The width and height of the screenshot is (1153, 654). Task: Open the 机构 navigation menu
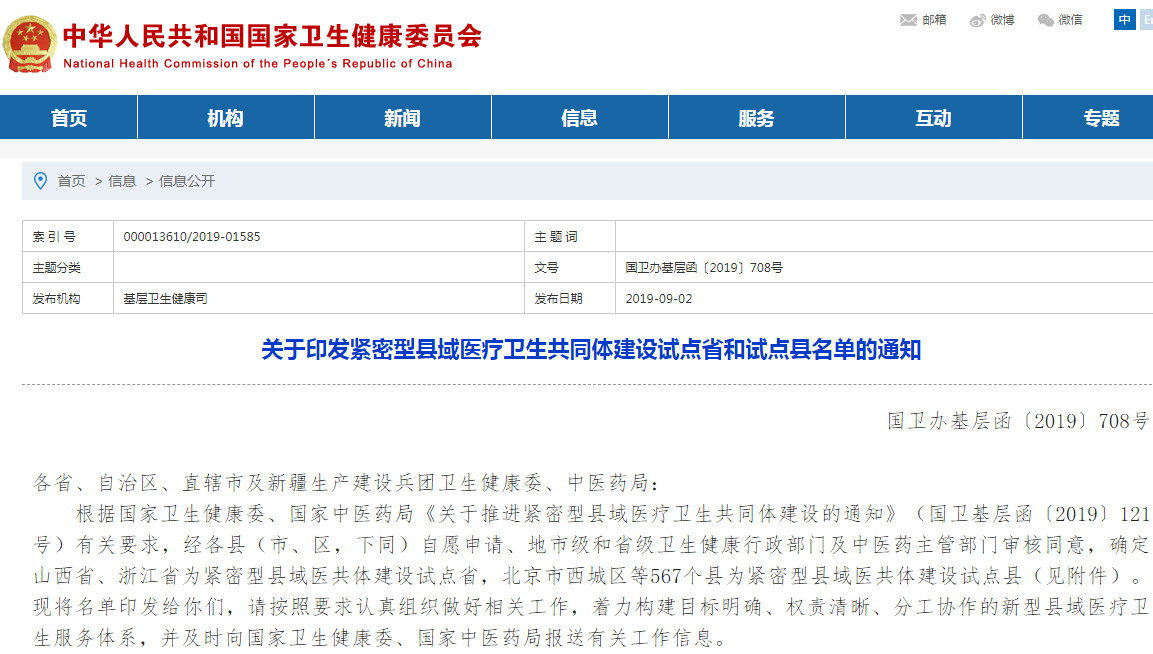[225, 118]
